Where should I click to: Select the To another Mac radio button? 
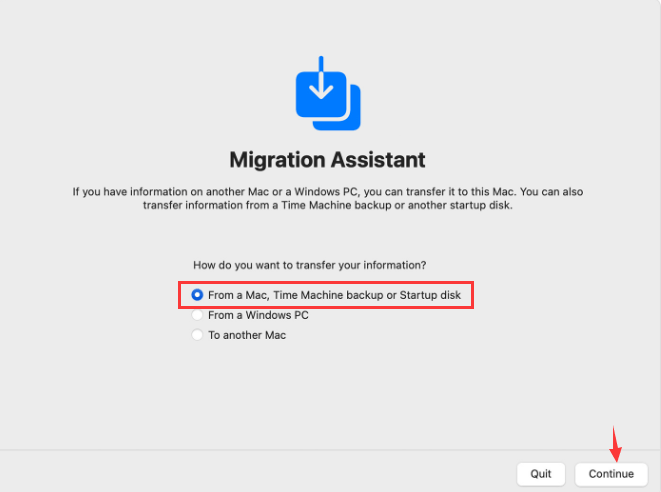197,335
